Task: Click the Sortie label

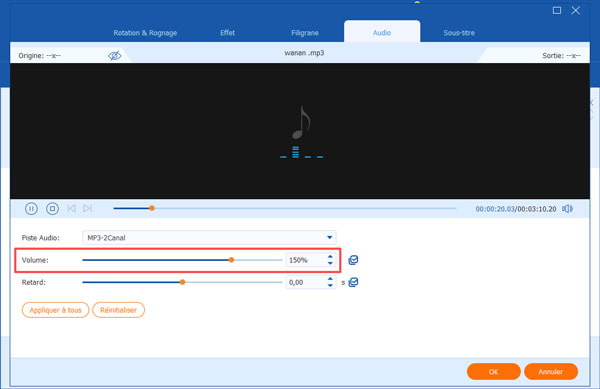Action: point(561,56)
